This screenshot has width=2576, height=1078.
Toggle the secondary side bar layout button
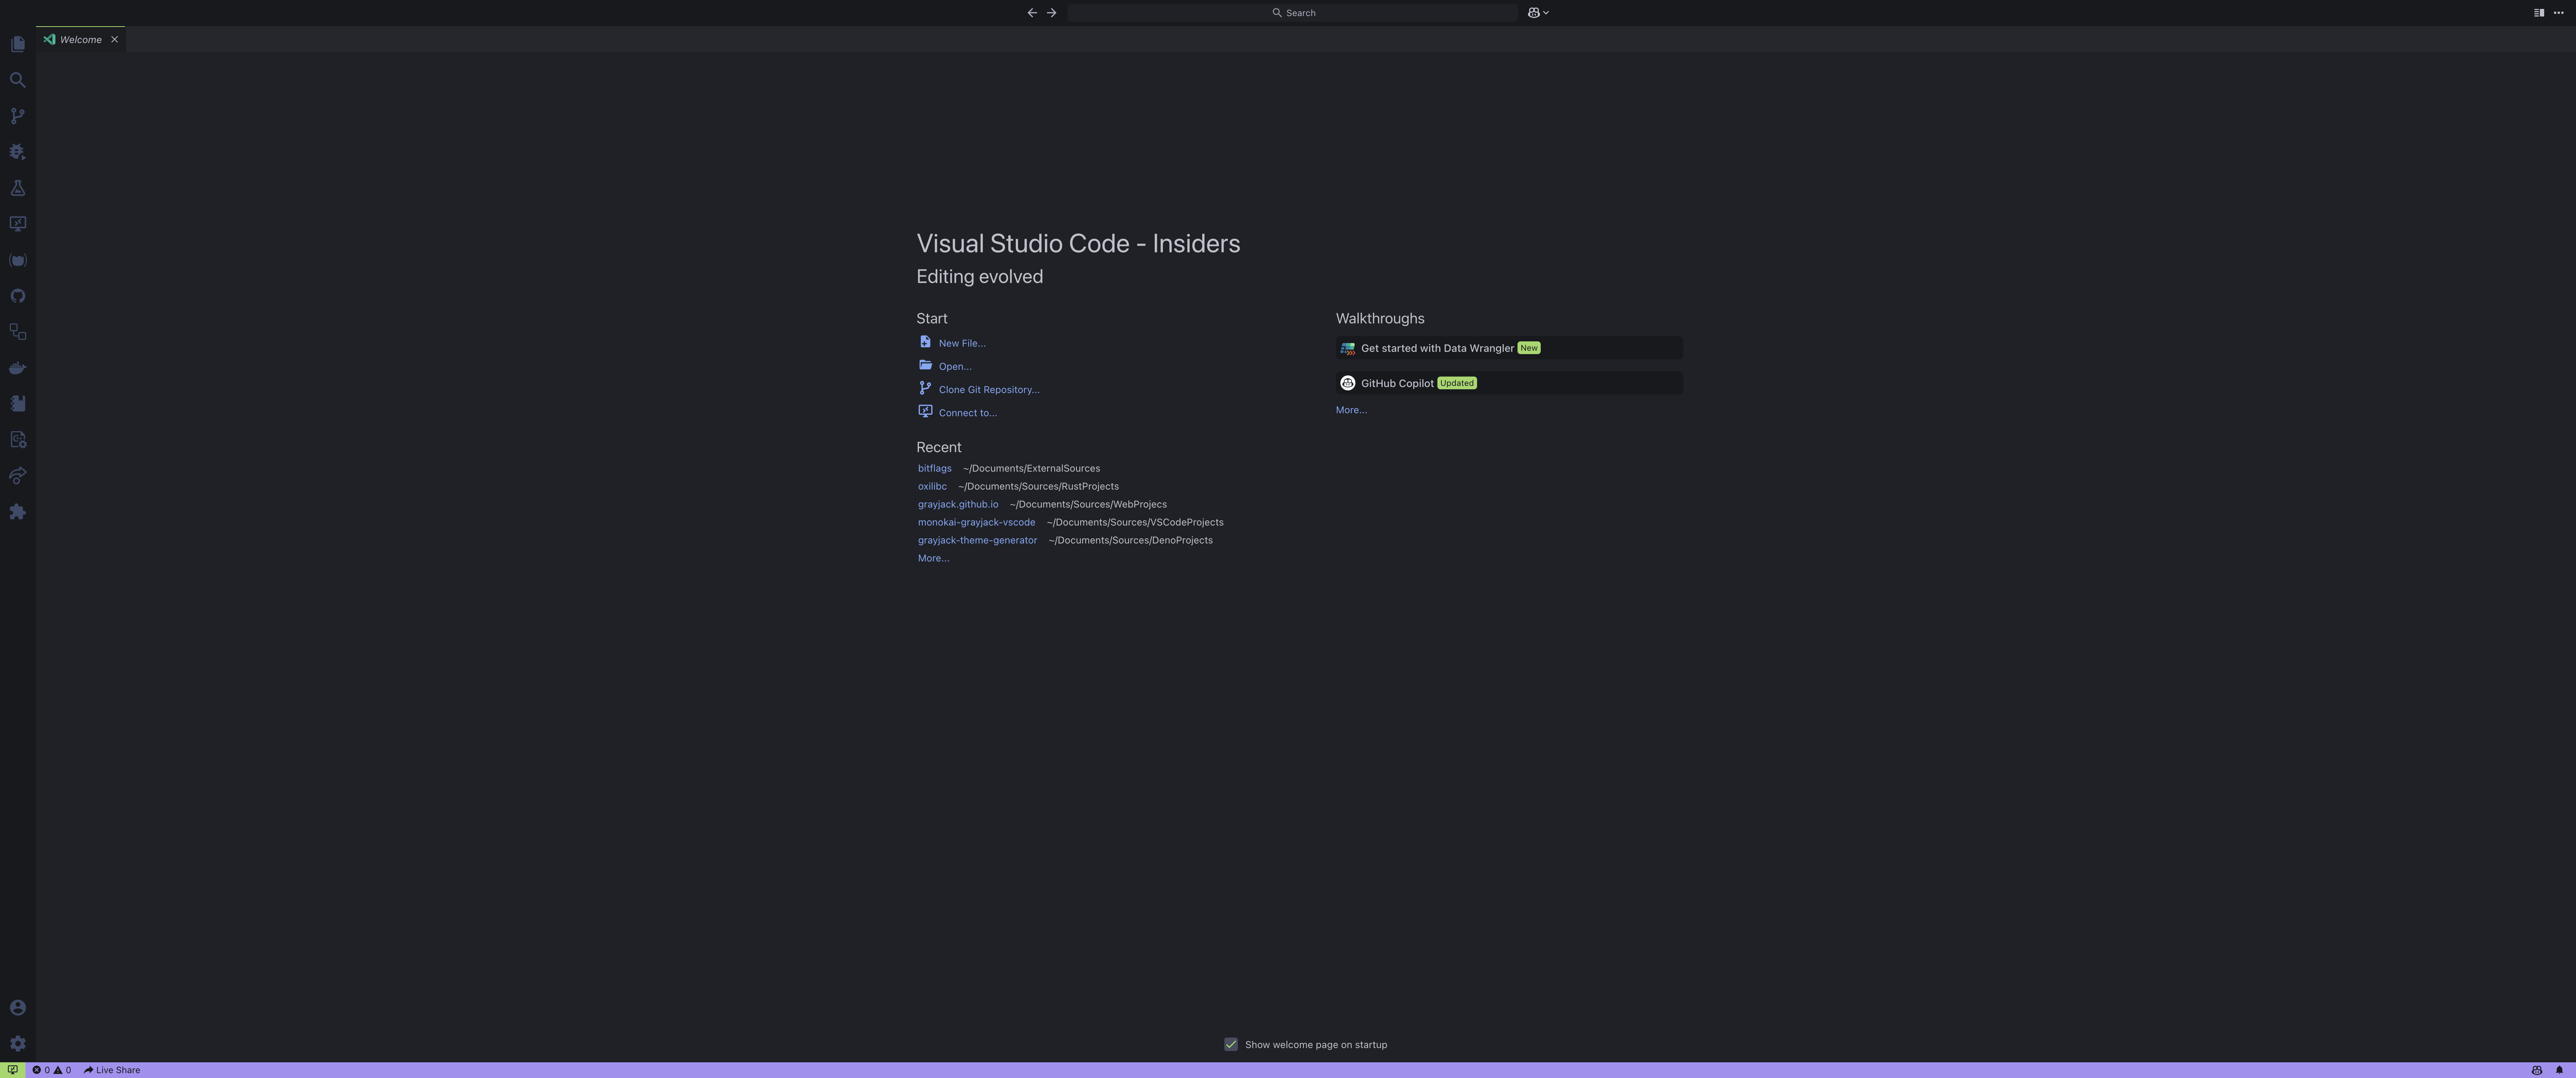(2538, 13)
